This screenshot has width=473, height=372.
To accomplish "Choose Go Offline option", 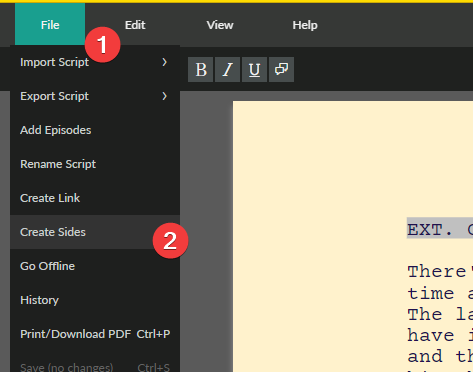I will 95,266.
